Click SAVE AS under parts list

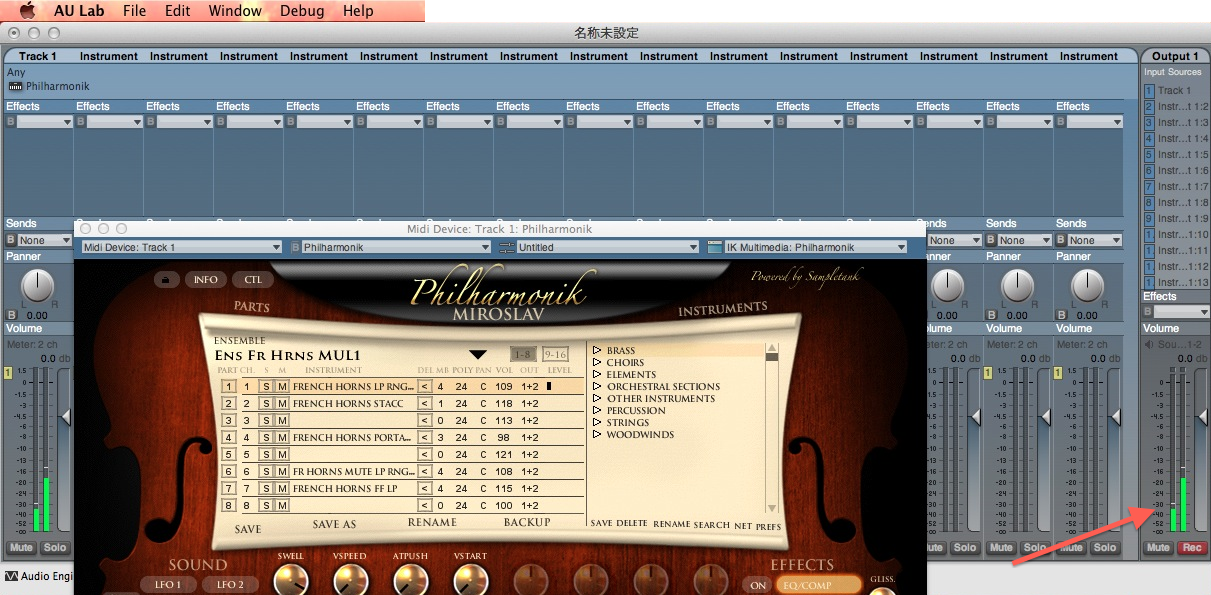click(x=334, y=525)
